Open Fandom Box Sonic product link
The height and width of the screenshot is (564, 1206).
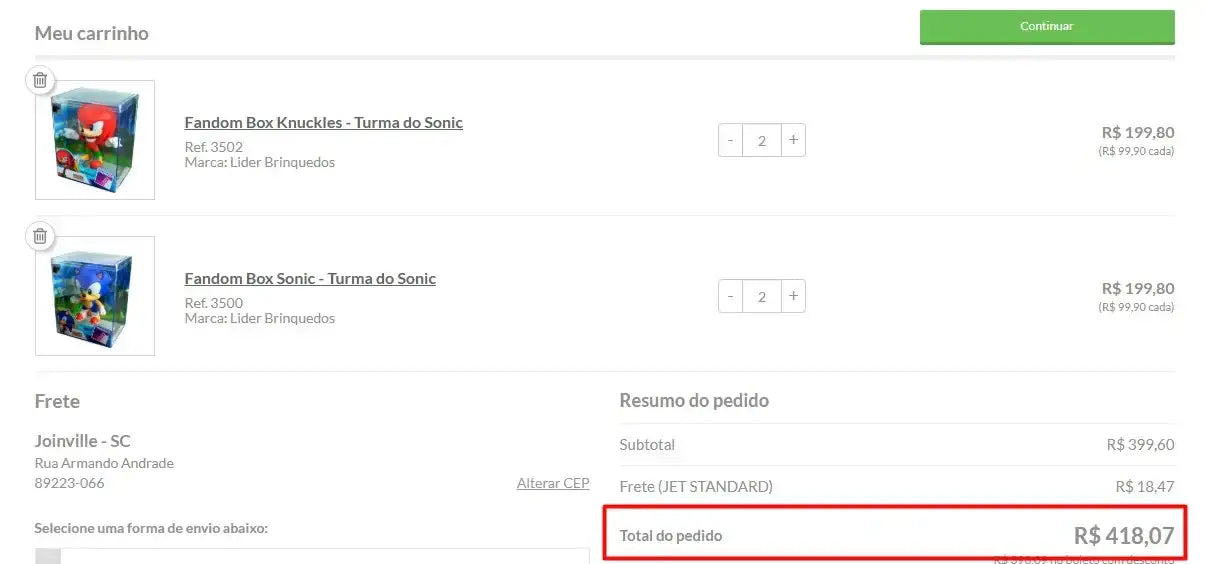tap(310, 279)
